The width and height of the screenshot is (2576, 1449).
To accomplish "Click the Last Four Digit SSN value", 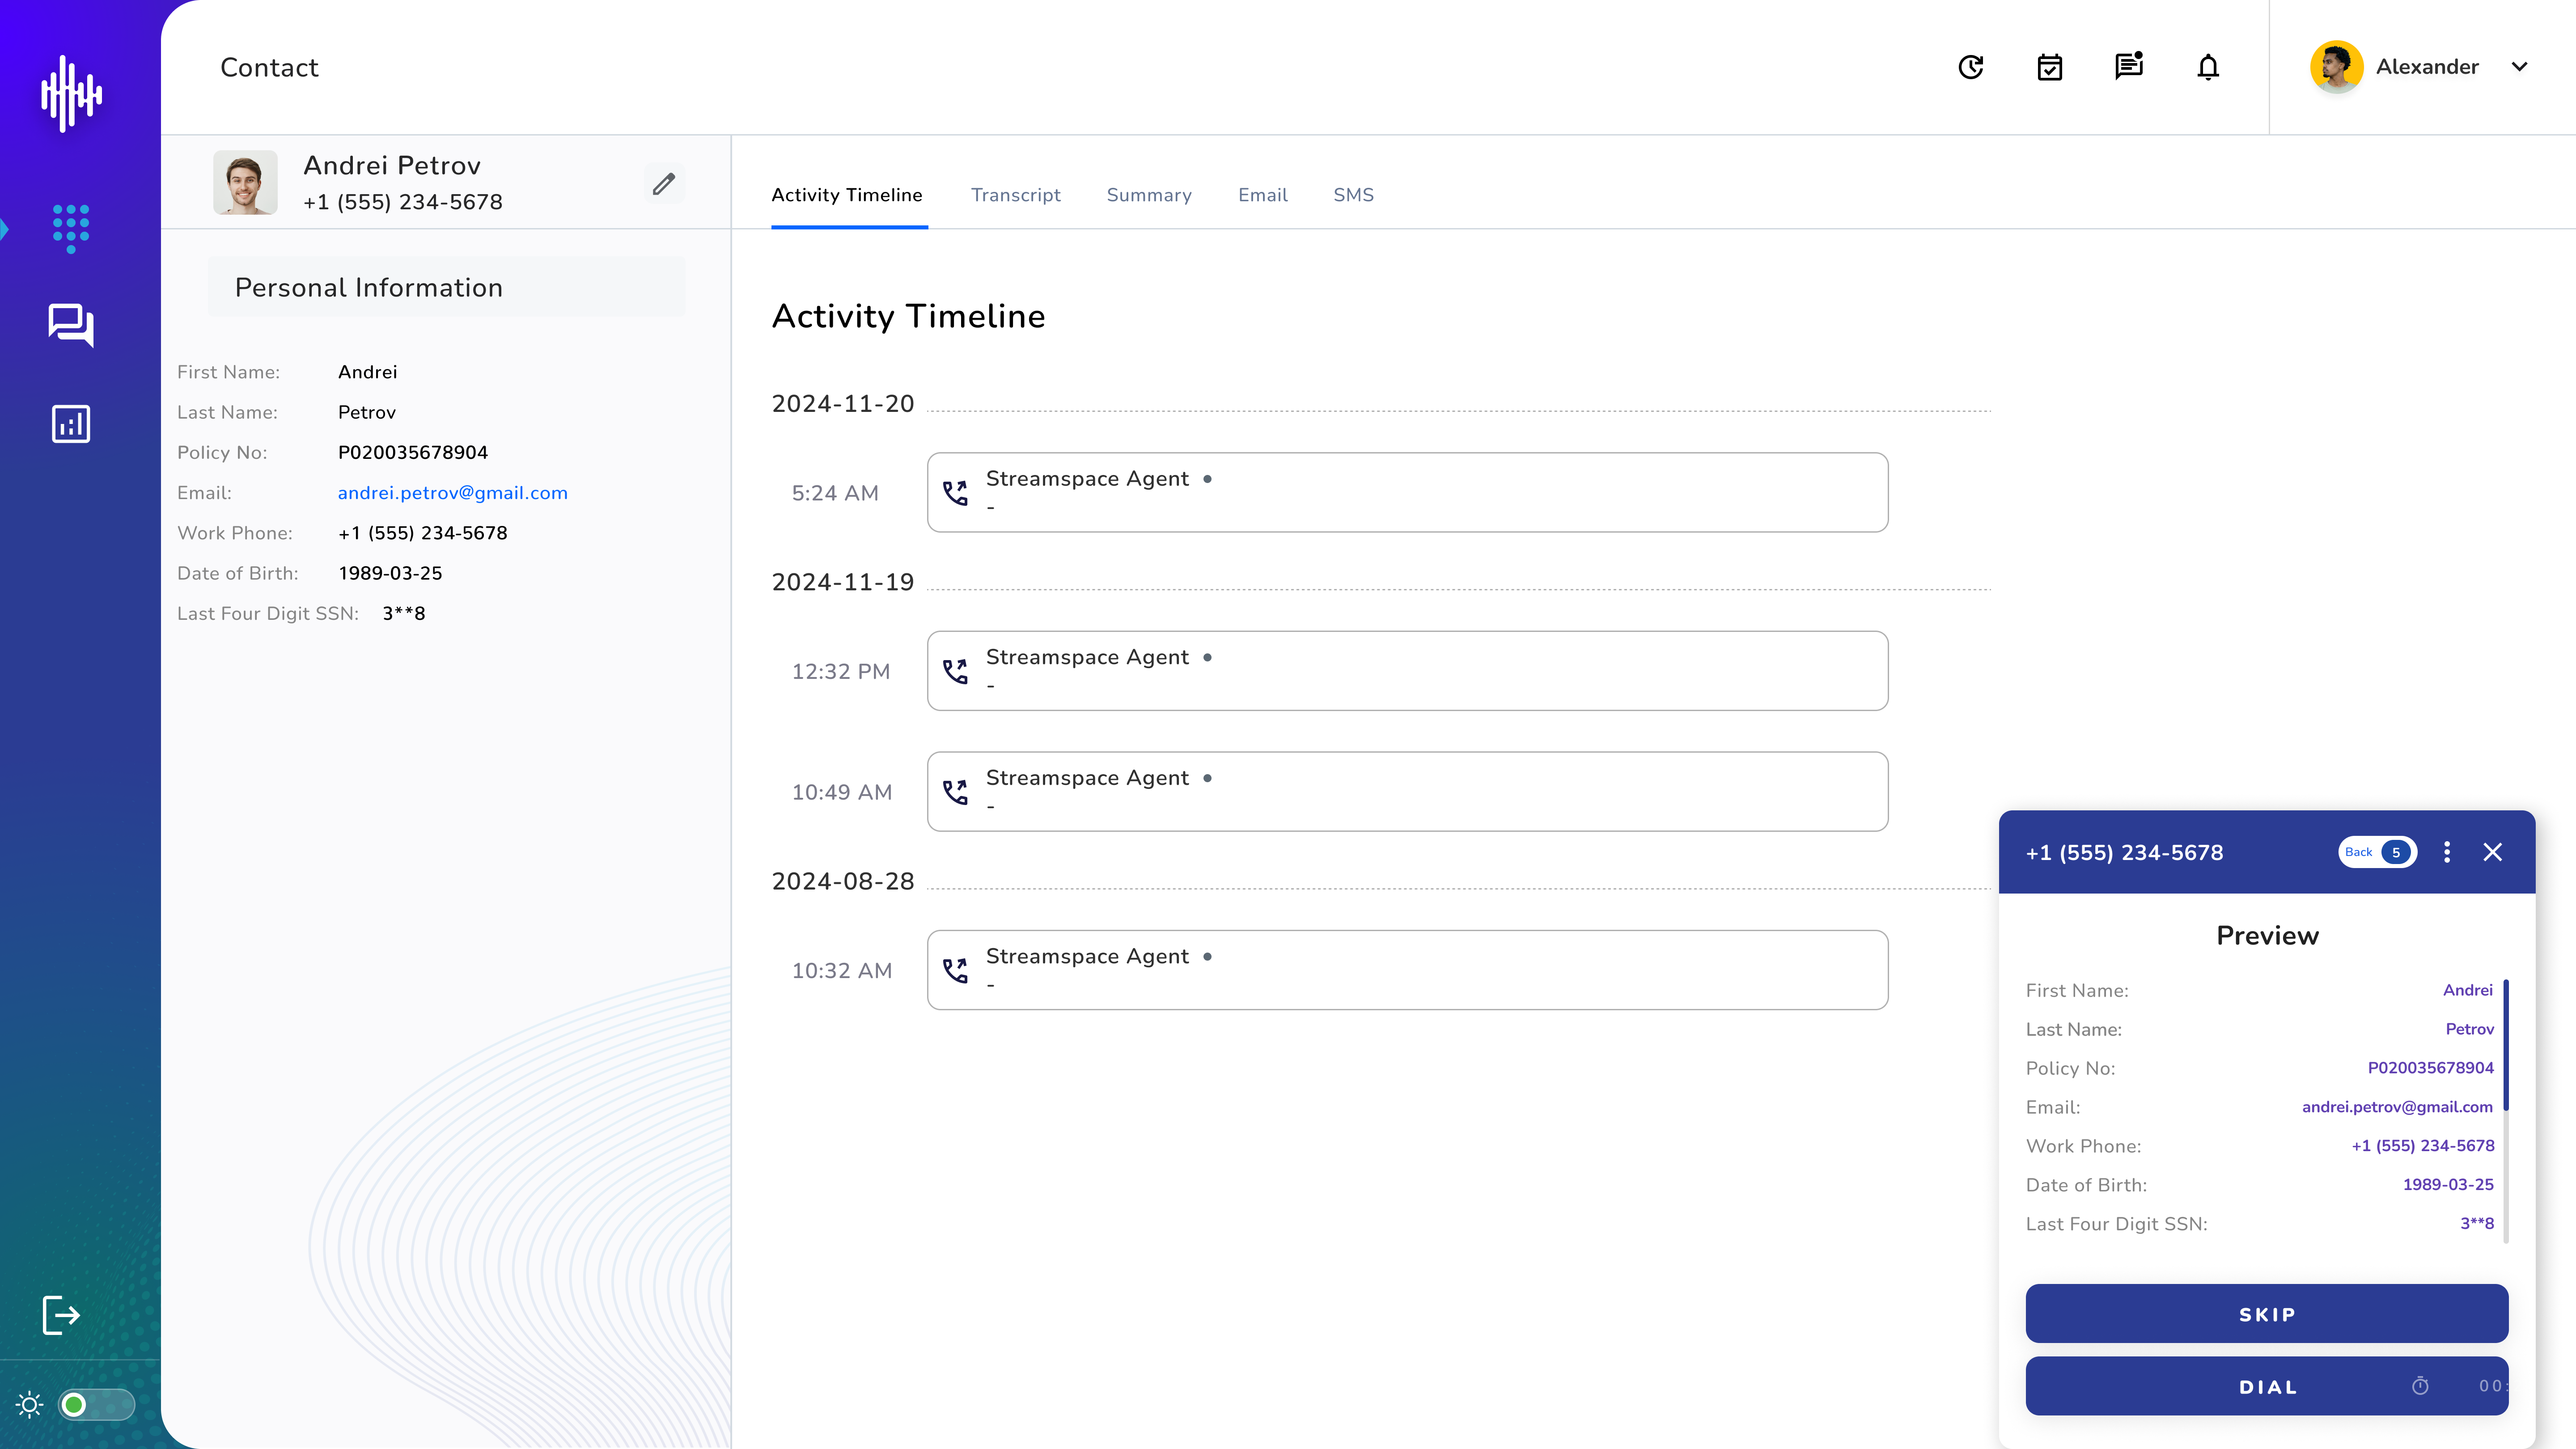I will pos(404,614).
